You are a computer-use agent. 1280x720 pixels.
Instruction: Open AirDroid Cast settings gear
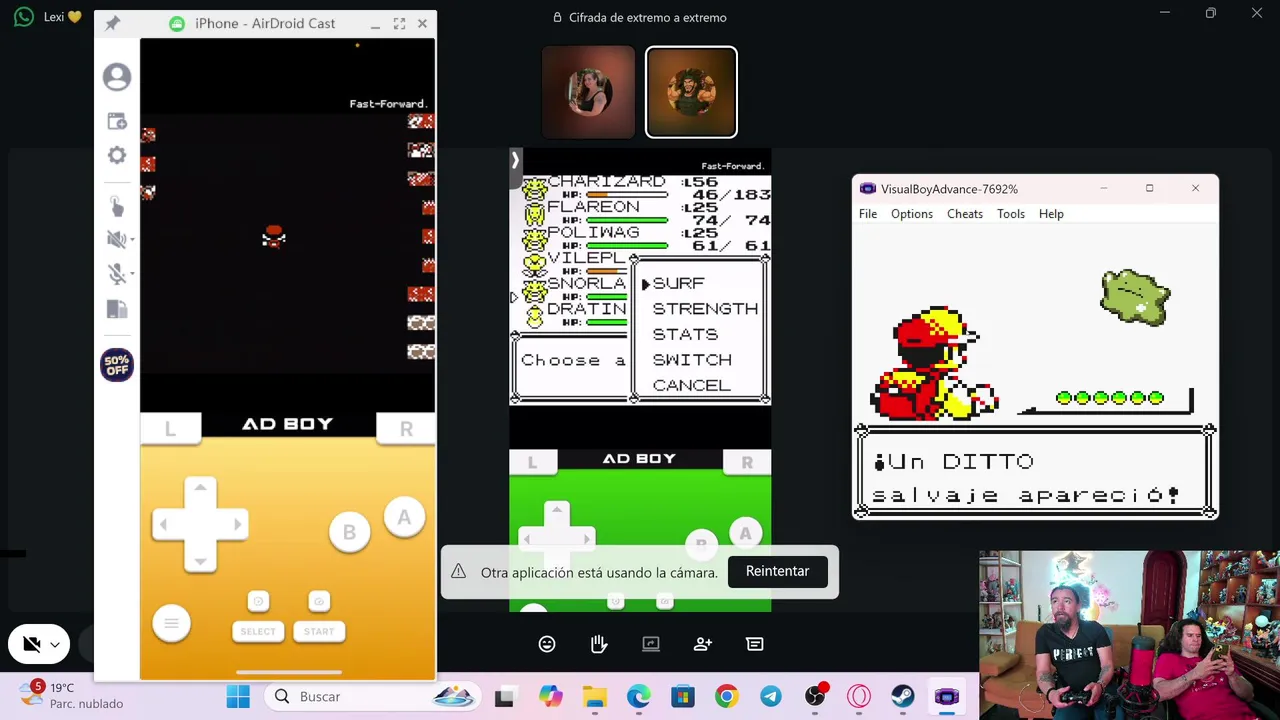click(x=117, y=155)
